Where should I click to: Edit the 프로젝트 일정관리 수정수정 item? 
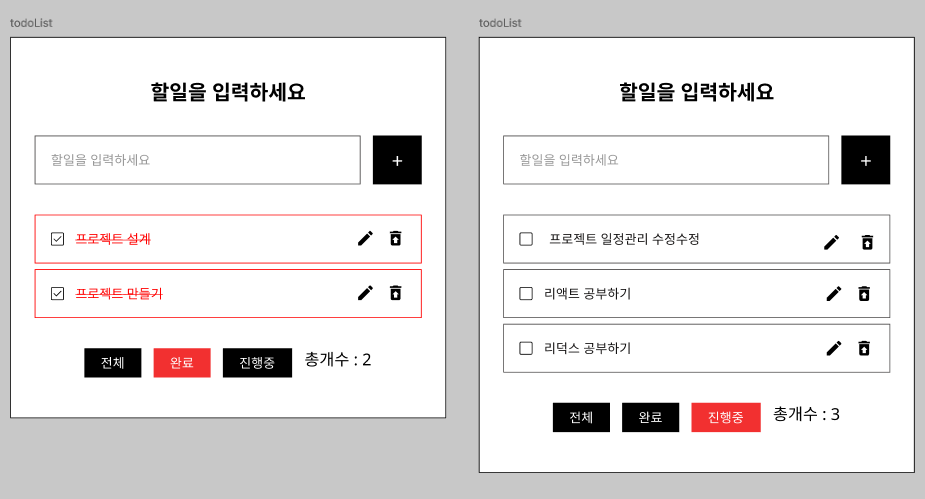(832, 242)
